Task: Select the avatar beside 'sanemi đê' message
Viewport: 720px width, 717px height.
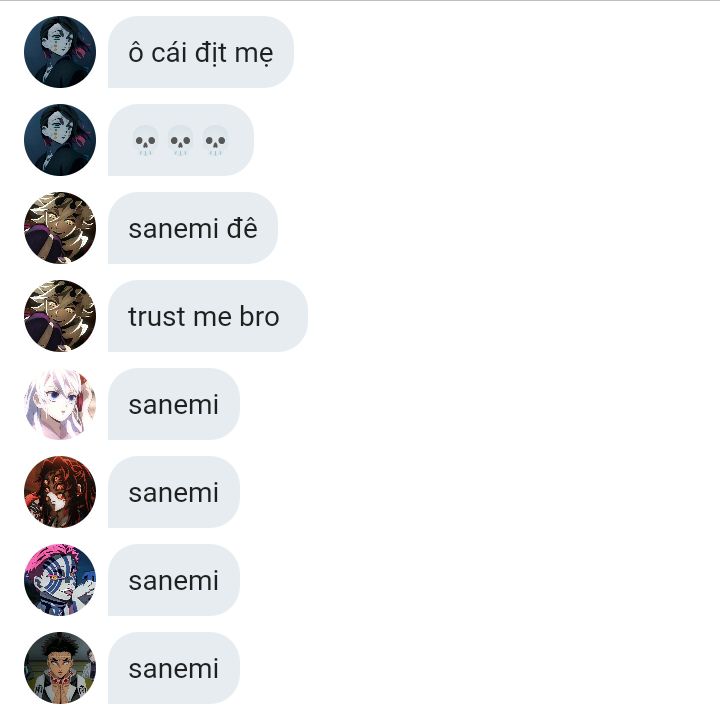Action: click(60, 228)
